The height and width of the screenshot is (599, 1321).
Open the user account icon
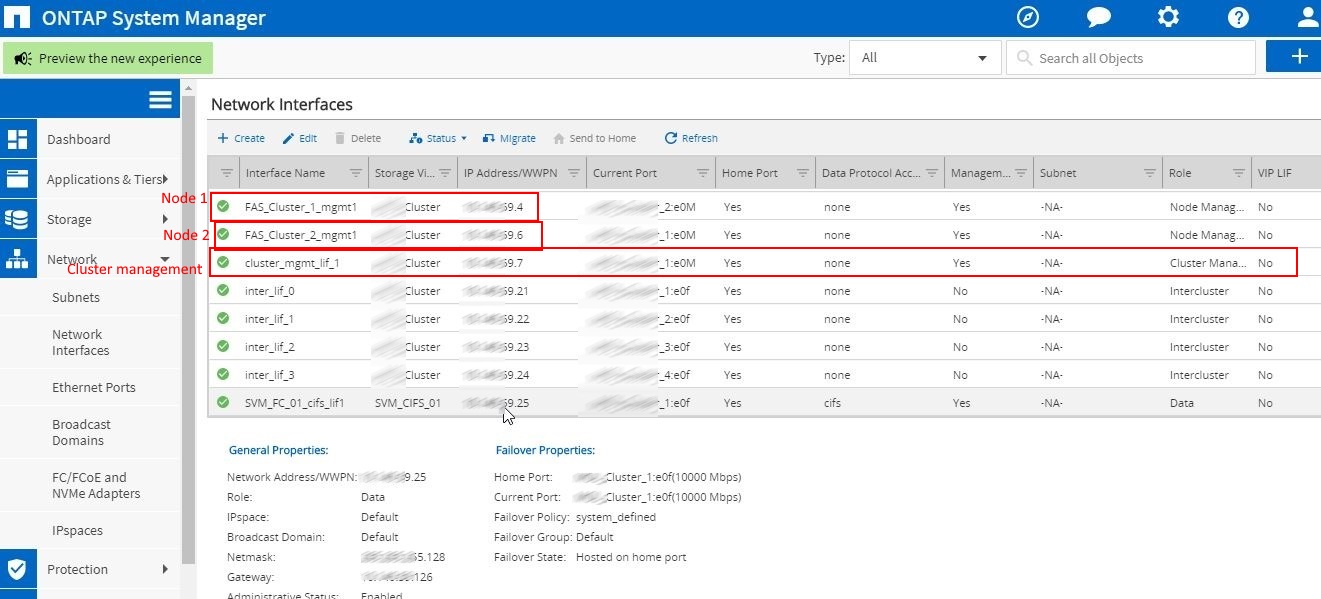coord(1306,18)
